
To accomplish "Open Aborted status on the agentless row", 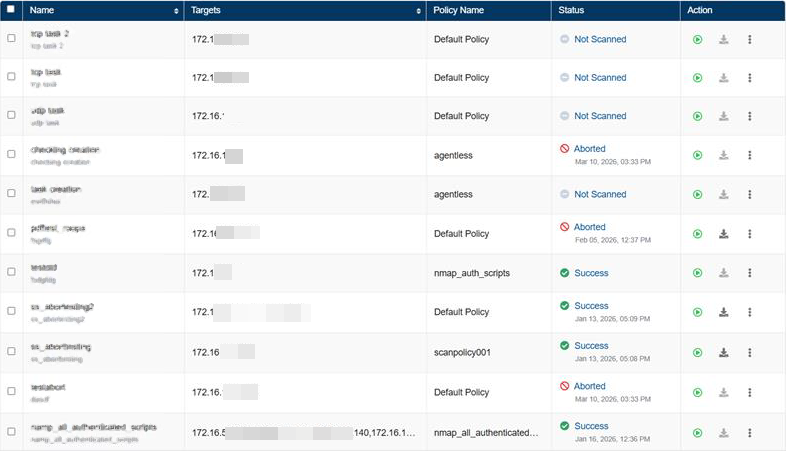I will click(590, 149).
